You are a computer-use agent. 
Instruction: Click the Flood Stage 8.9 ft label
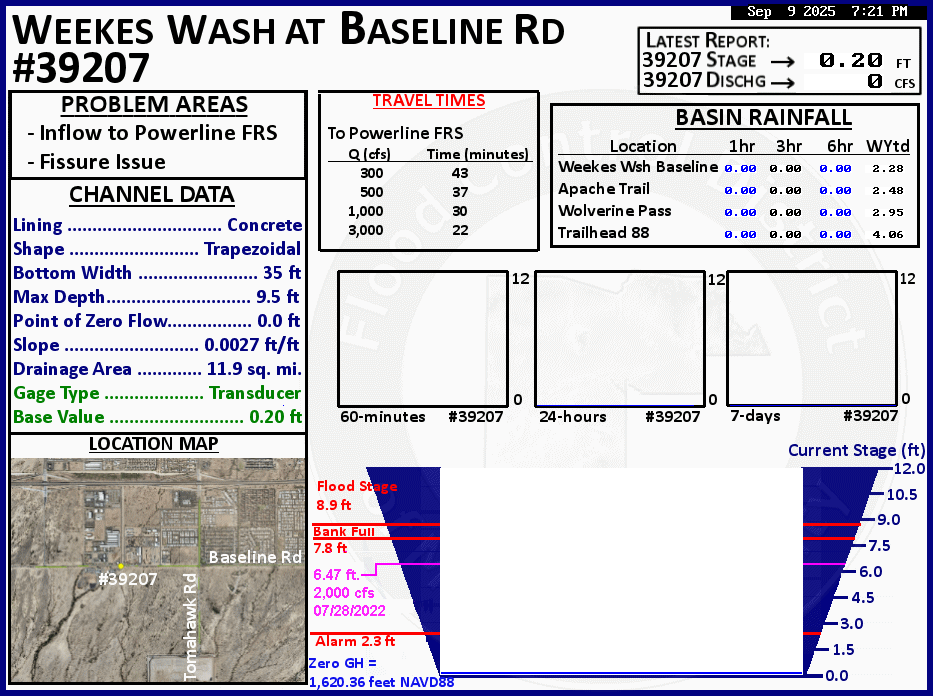(356, 496)
